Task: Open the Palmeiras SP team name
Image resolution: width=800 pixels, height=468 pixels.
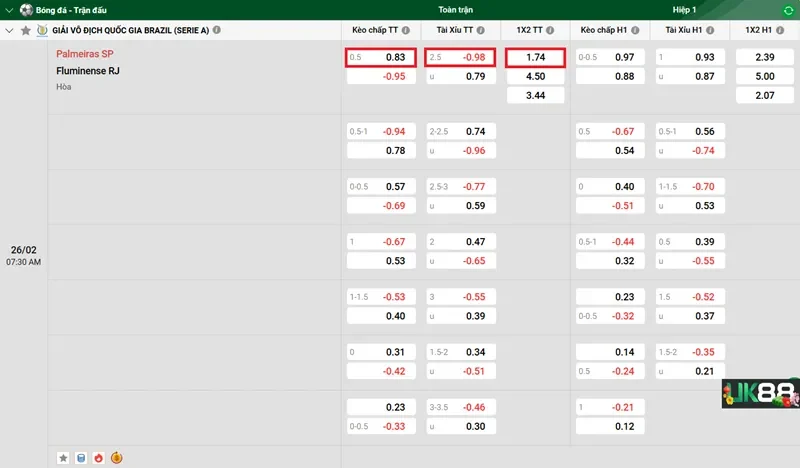Action: coord(85,54)
